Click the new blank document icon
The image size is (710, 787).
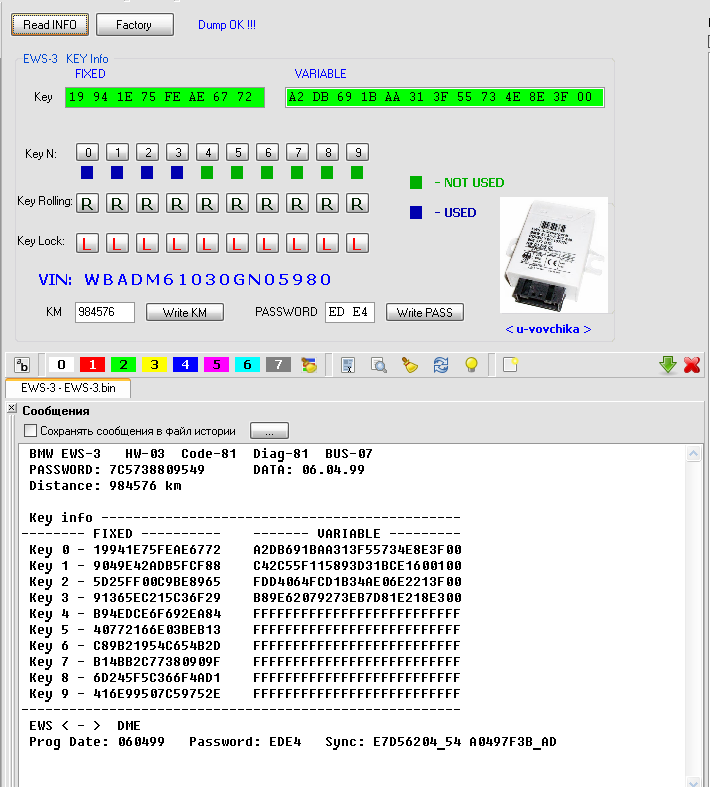[510, 365]
